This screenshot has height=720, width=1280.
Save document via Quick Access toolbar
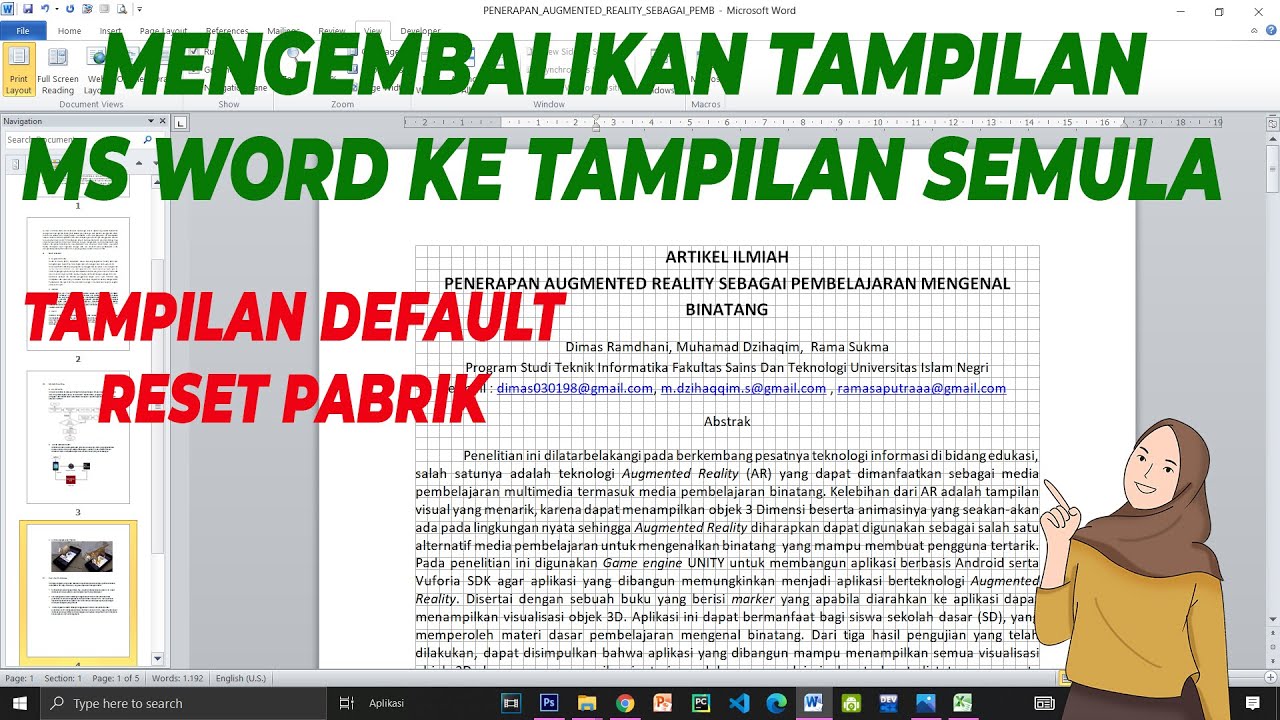pos(27,10)
